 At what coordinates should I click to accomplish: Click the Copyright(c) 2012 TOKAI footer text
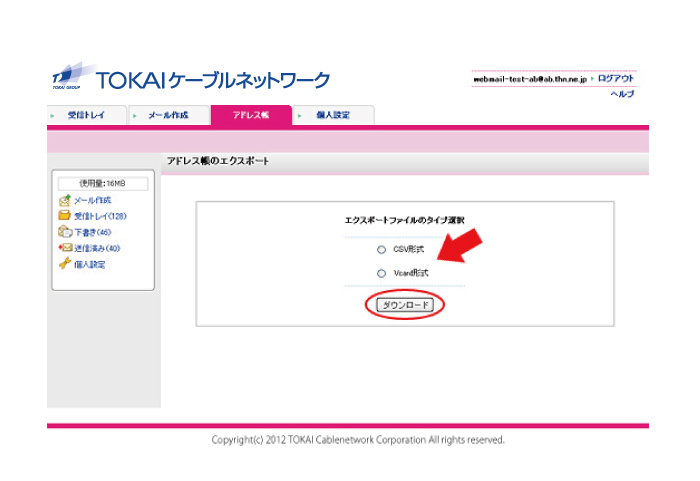pos(358,440)
